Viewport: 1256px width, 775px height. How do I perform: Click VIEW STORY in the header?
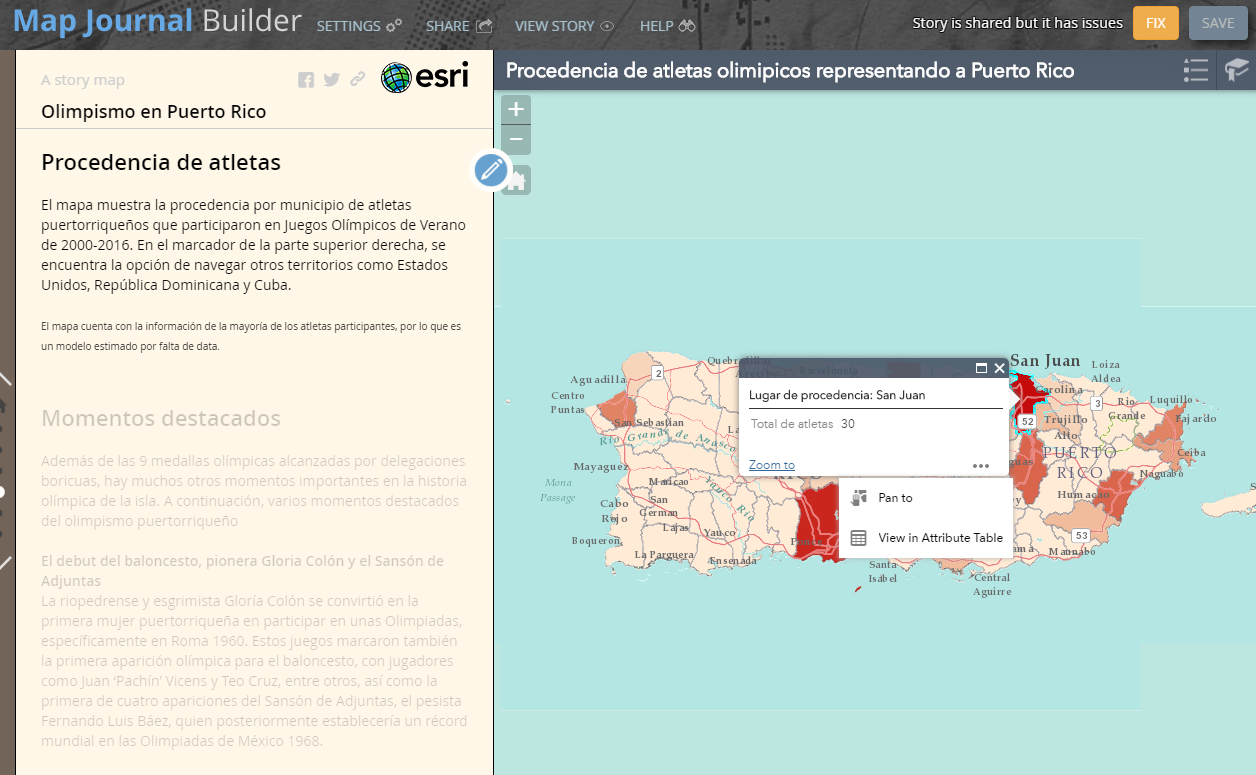pyautogui.click(x=565, y=26)
